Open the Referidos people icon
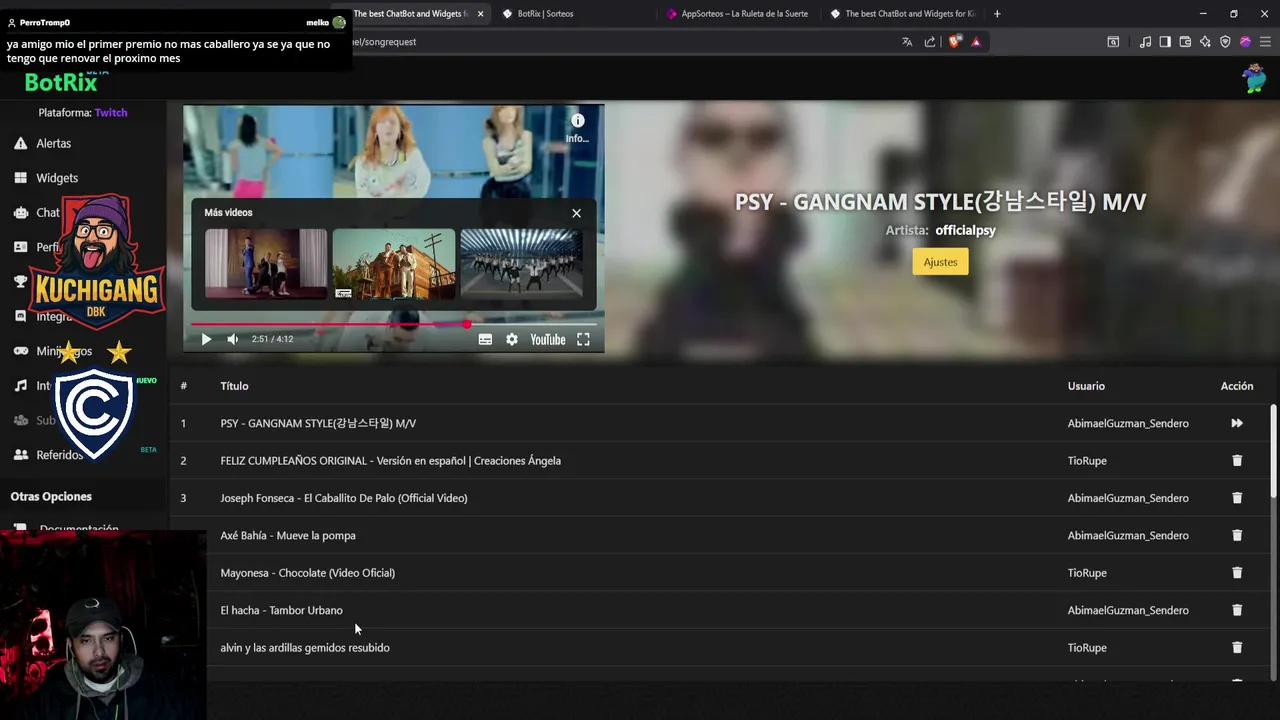The height and width of the screenshot is (720, 1280). click(x=20, y=455)
